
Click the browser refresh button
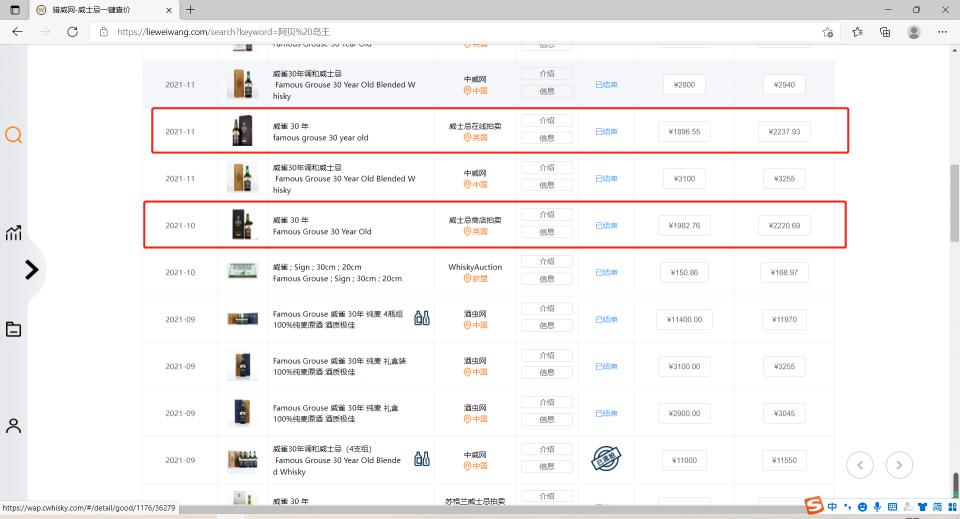tap(72, 32)
